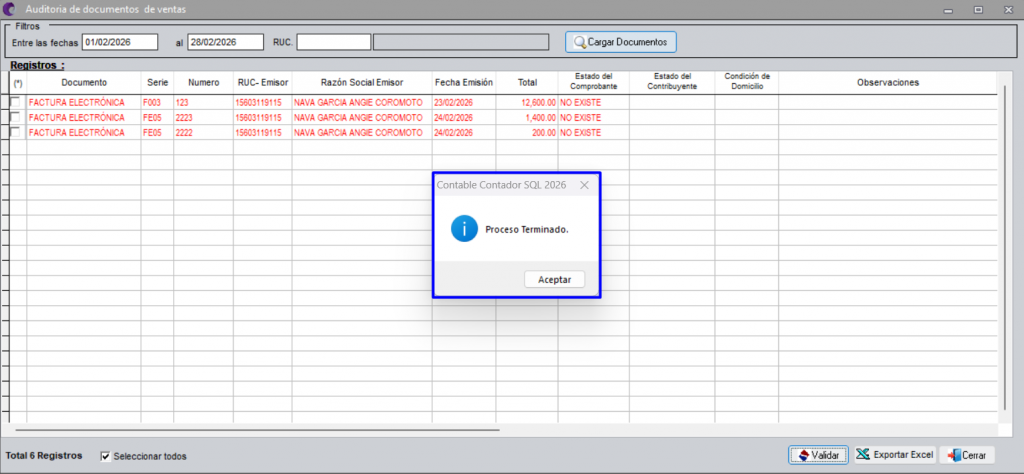
Task: Click the start date field 01/02/2026
Action: tap(120, 42)
